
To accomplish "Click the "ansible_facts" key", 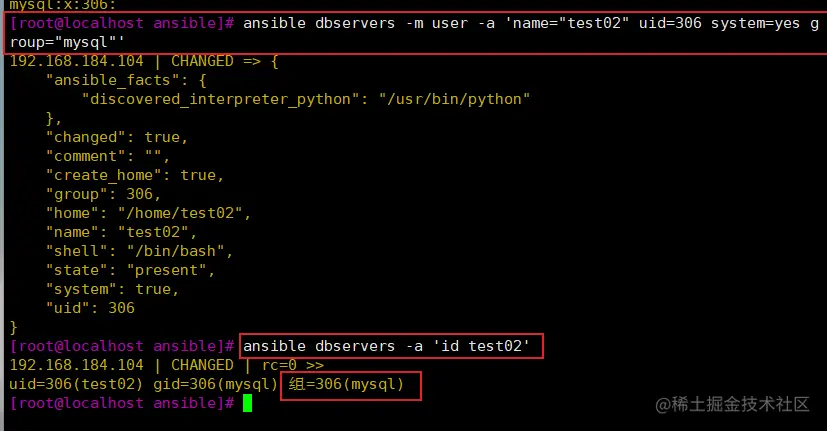I will click(x=112, y=80).
